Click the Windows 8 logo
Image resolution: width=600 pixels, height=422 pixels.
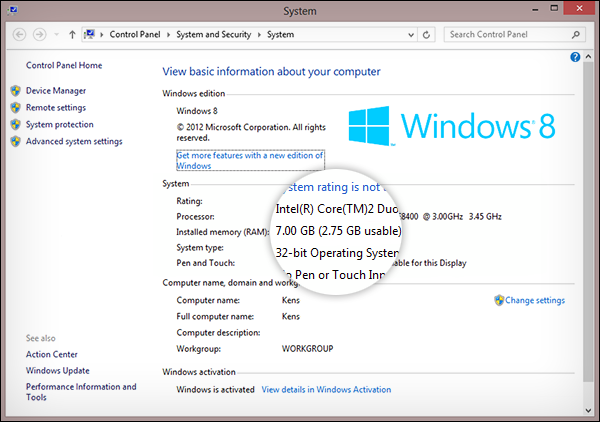click(452, 126)
